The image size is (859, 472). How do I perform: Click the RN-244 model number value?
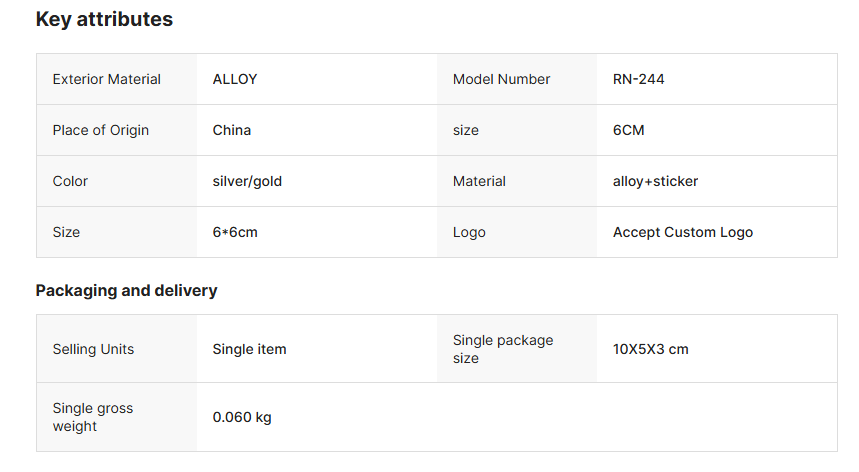coord(639,79)
